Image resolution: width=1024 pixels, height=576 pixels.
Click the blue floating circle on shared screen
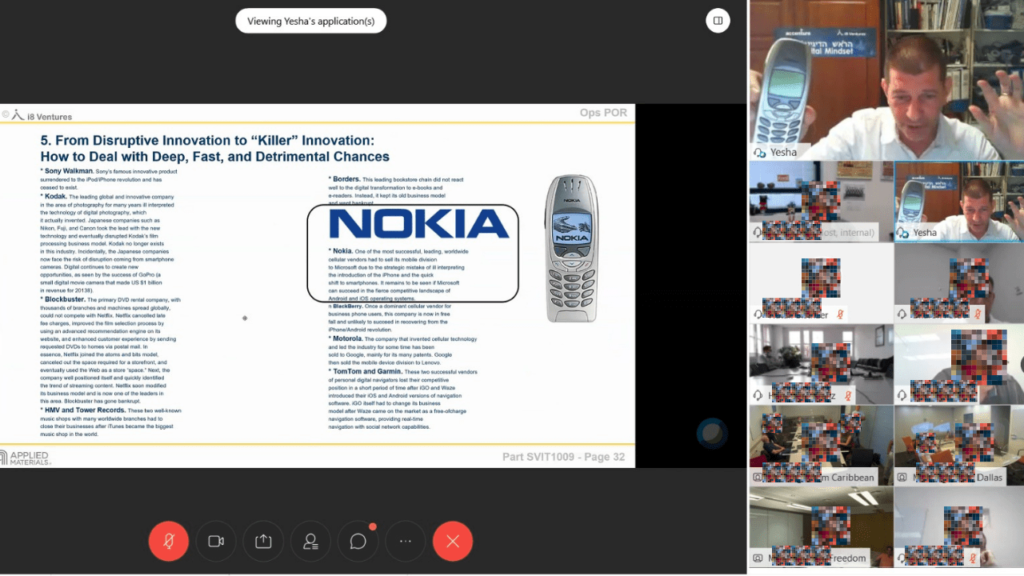tap(711, 433)
